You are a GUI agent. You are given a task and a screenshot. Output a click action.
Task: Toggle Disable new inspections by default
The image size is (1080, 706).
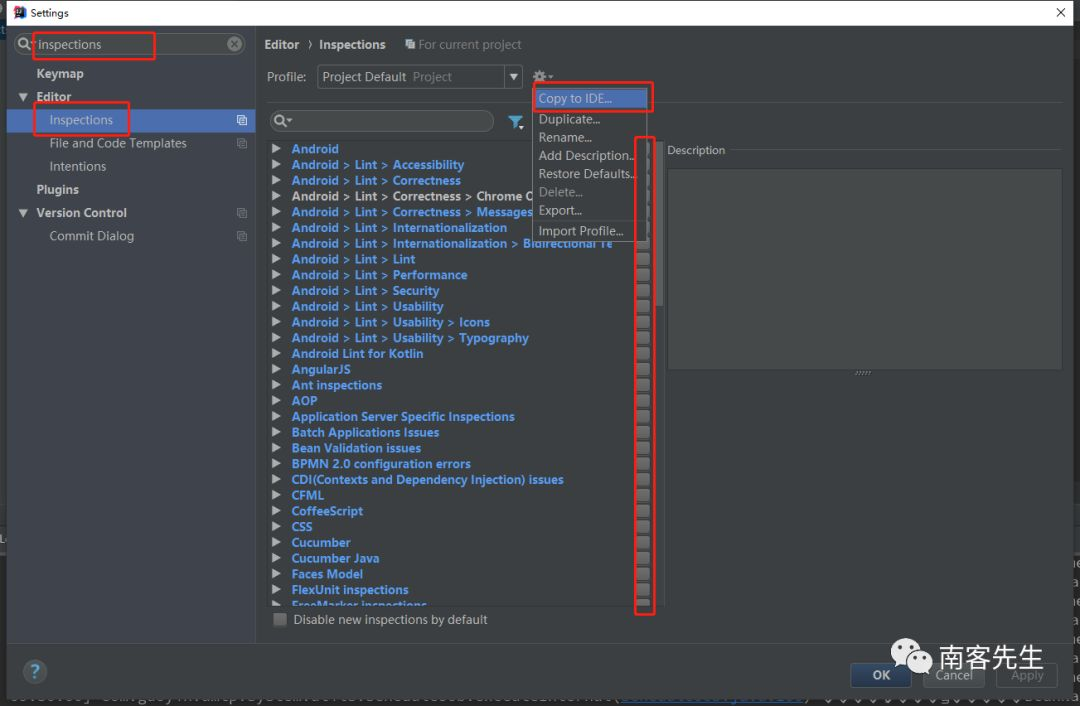click(x=280, y=619)
